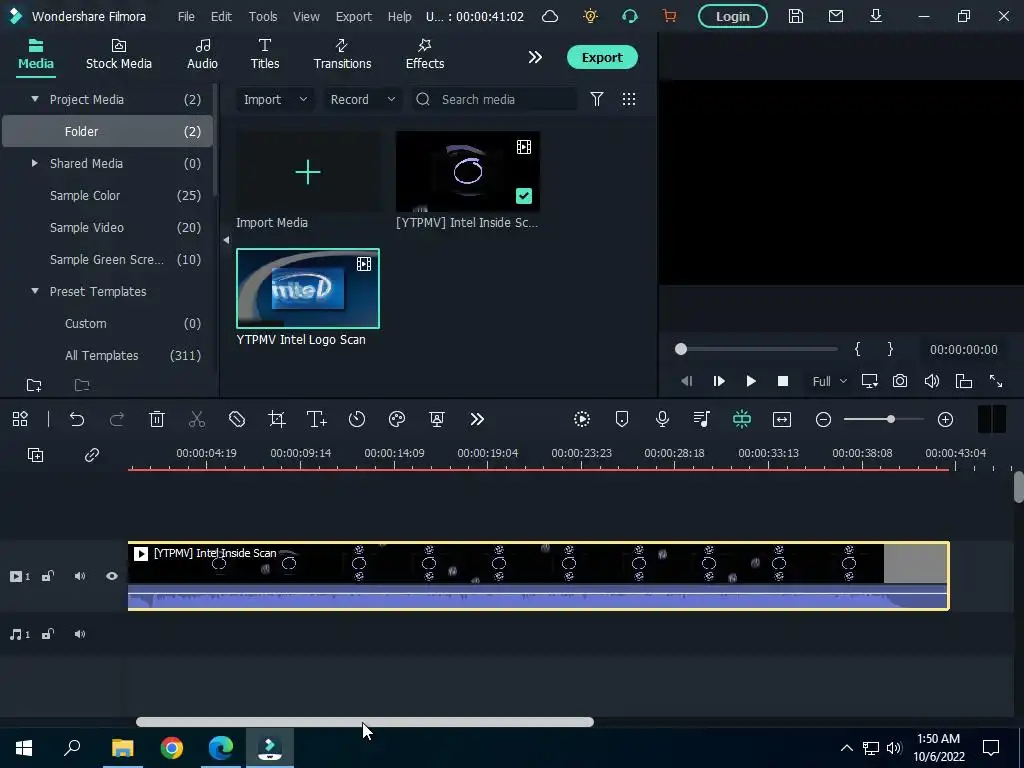Click the Export button

coord(602,57)
